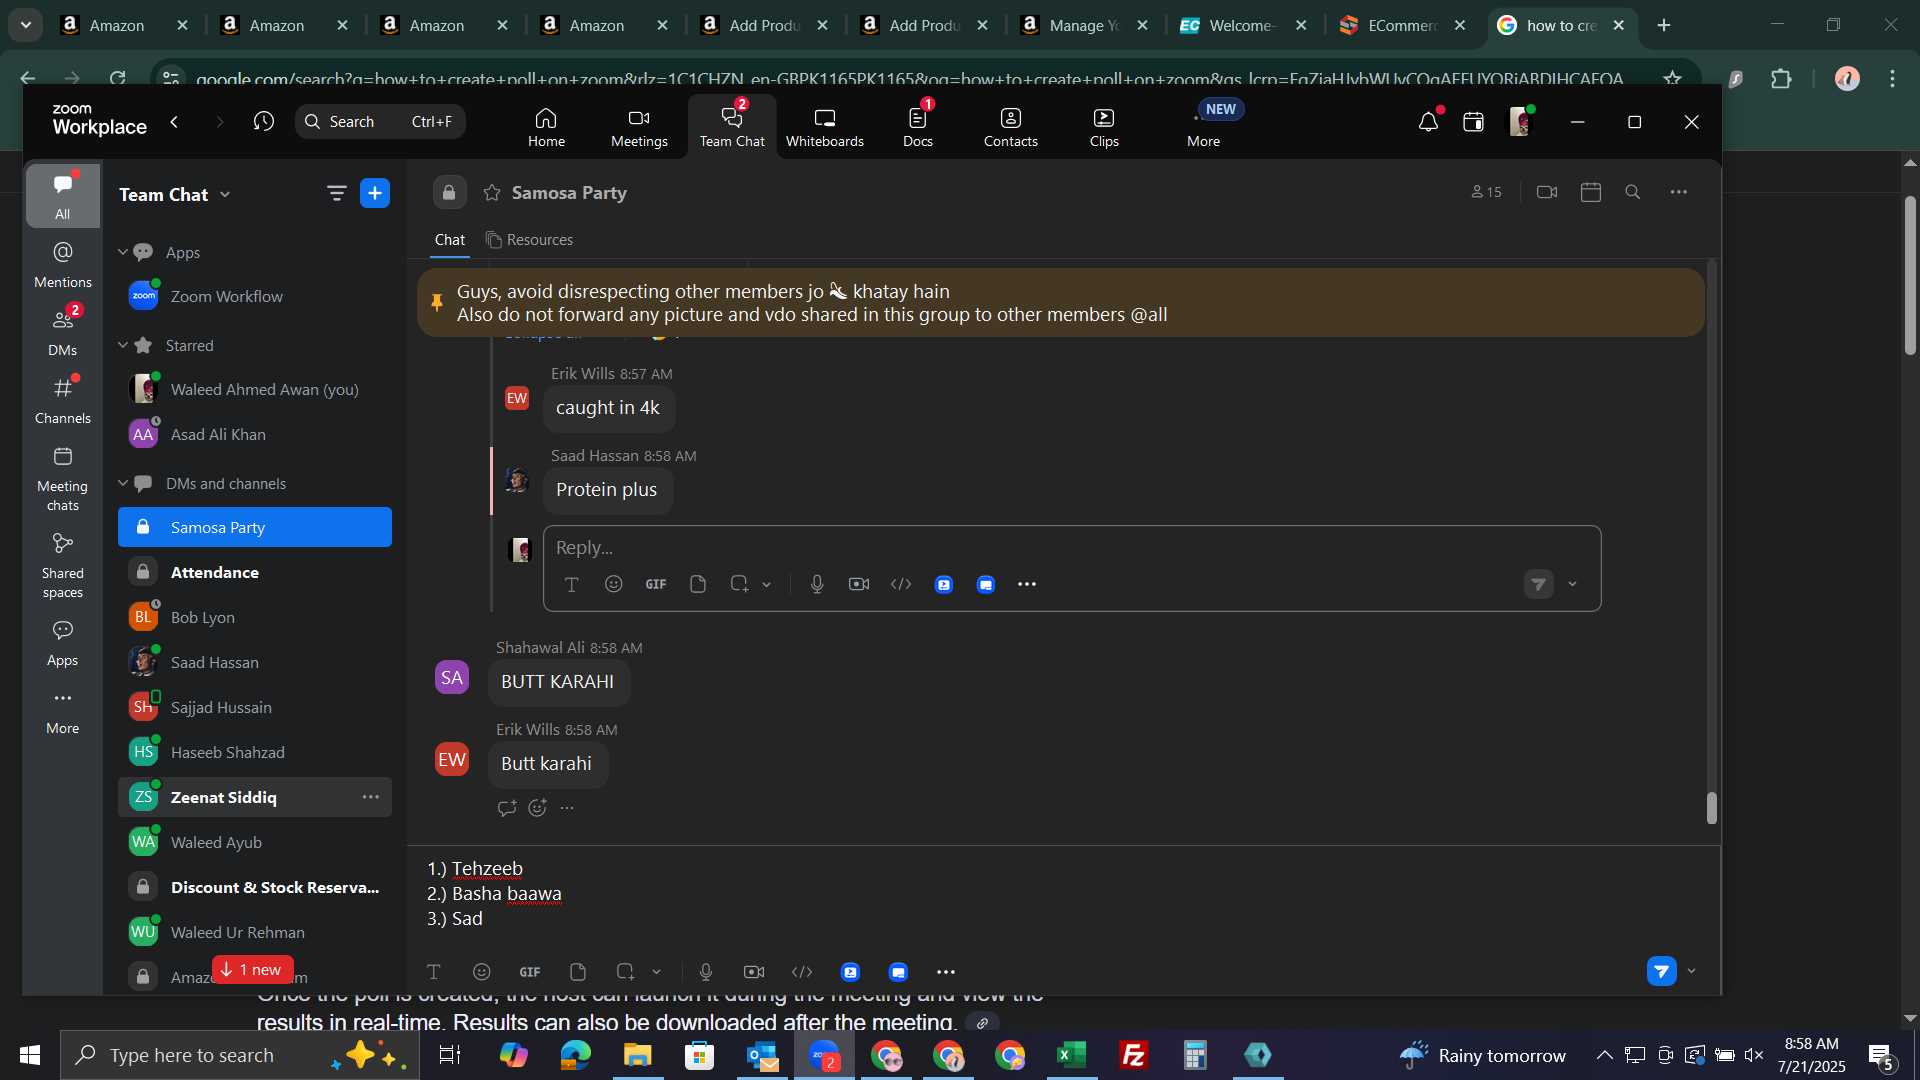This screenshot has width=1920, height=1080.
Task: Open Clips in Zoom
Action: click(1104, 128)
